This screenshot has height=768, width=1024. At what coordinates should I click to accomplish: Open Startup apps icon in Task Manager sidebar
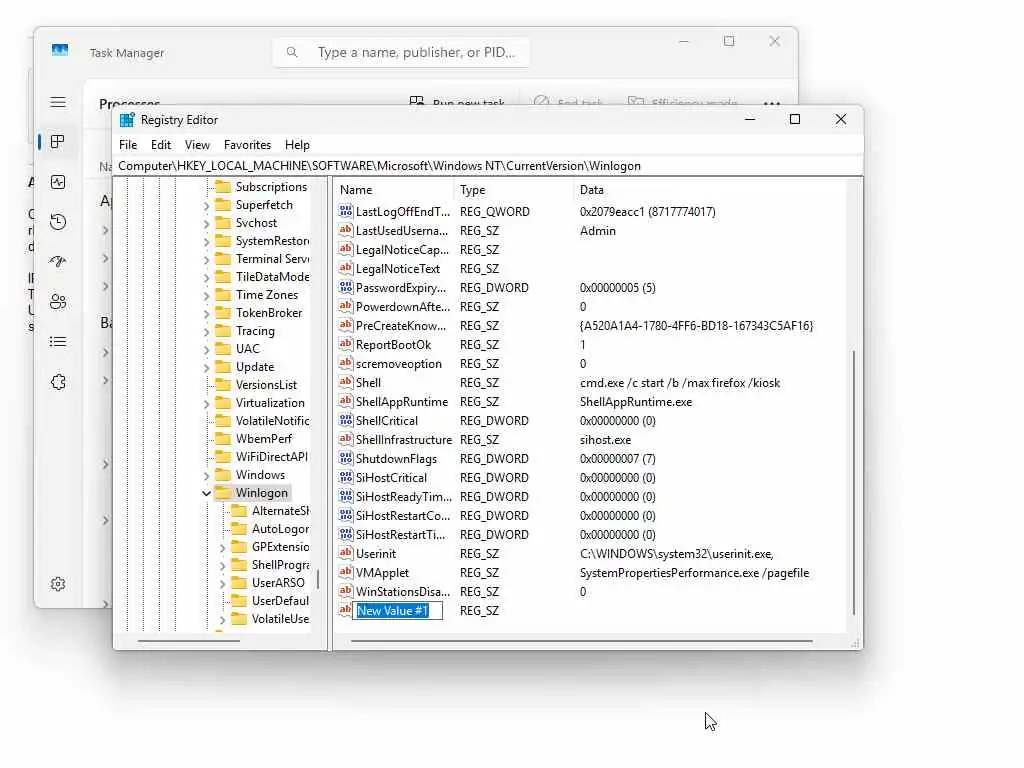pyautogui.click(x=57, y=261)
